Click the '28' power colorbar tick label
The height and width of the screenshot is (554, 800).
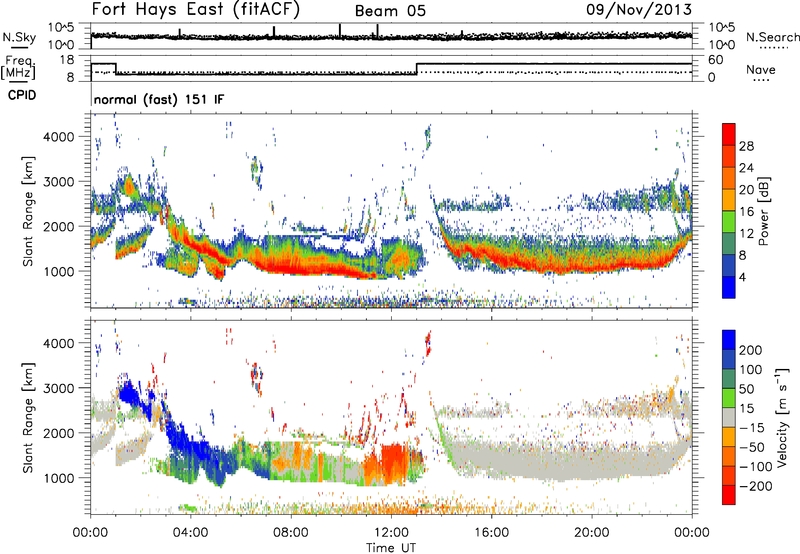746,146
